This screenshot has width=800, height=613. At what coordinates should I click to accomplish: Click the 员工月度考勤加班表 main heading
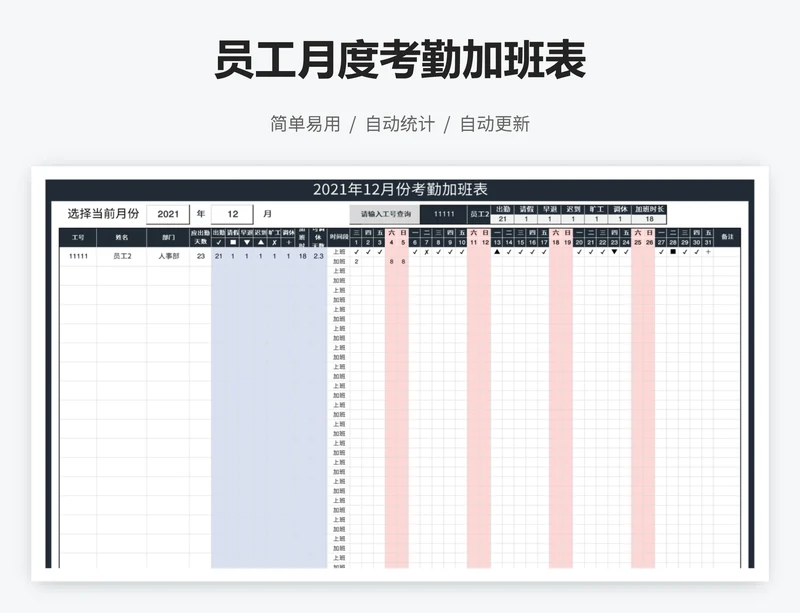tap(400, 60)
